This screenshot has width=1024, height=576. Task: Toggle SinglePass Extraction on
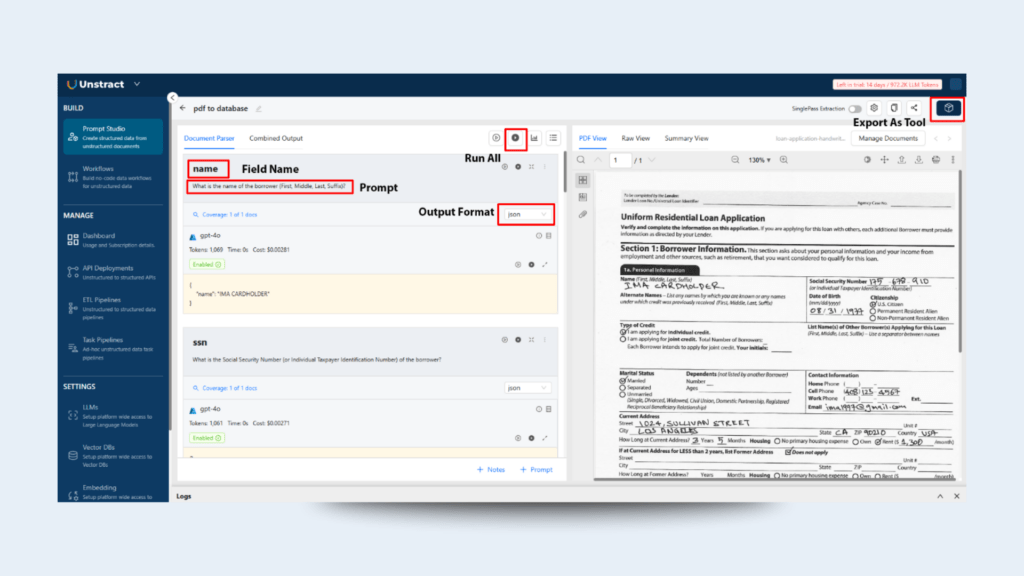[853, 108]
